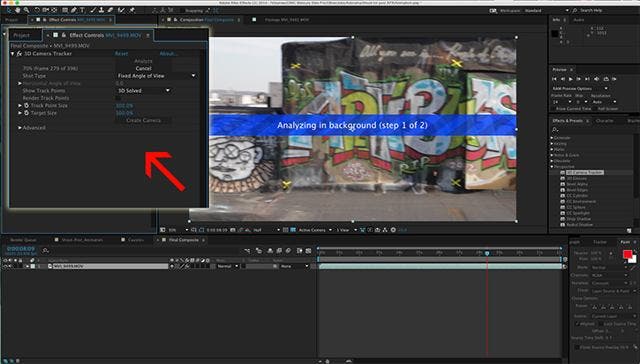640x364 pixels.
Task: Open the Active Camera view dropdown
Action: click(315, 230)
